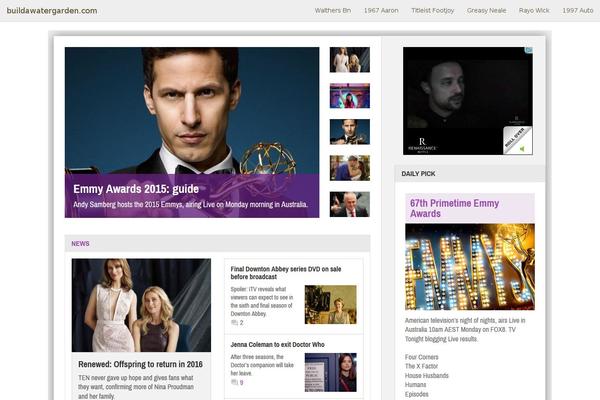Click Andy Samberg hosts the 2015 Emmys caption

point(190,204)
